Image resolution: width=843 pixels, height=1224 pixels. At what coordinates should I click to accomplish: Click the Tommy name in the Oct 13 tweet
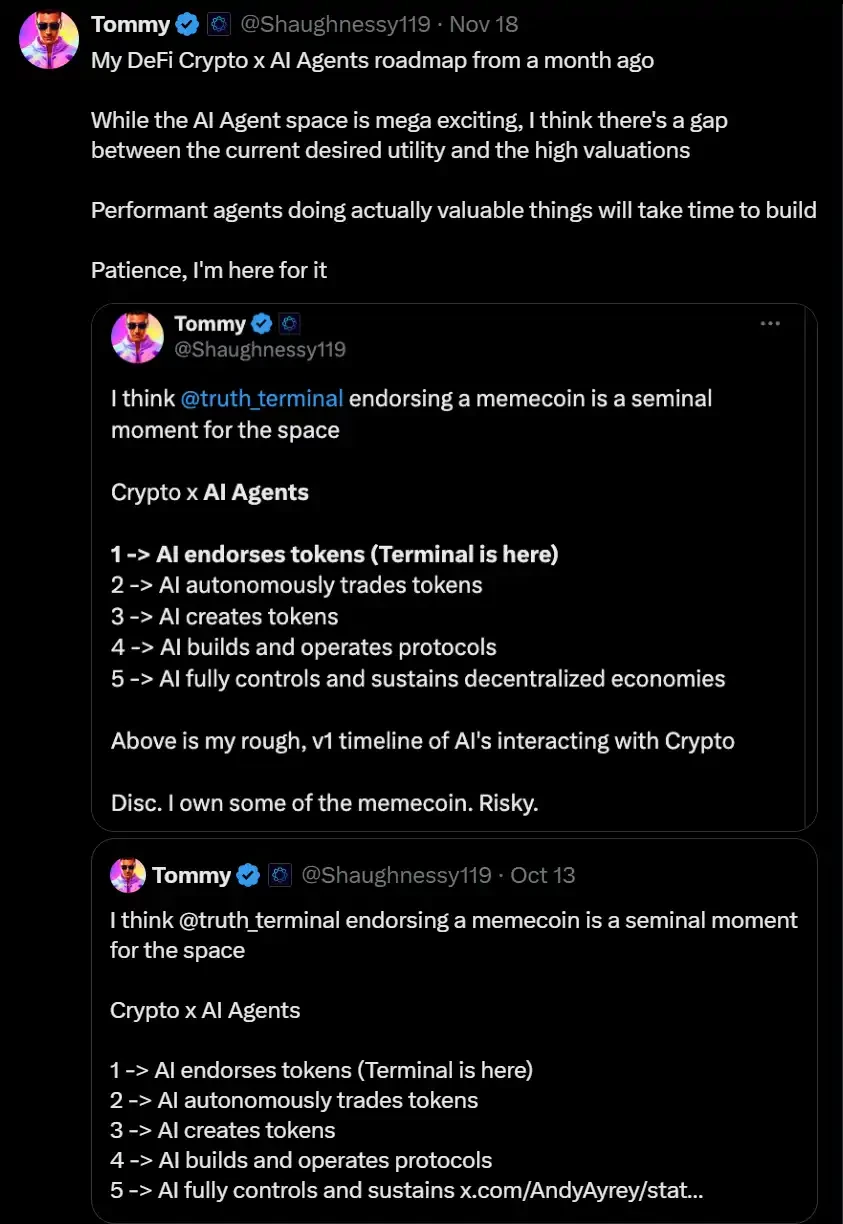coord(191,875)
